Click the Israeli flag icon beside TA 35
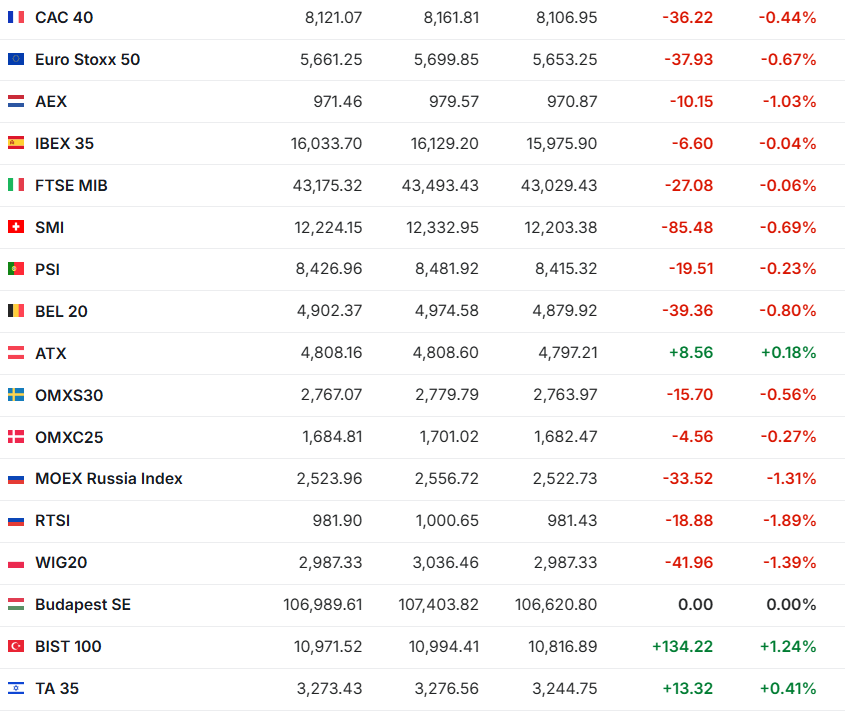Viewport: 845px width, 713px height. 16,689
